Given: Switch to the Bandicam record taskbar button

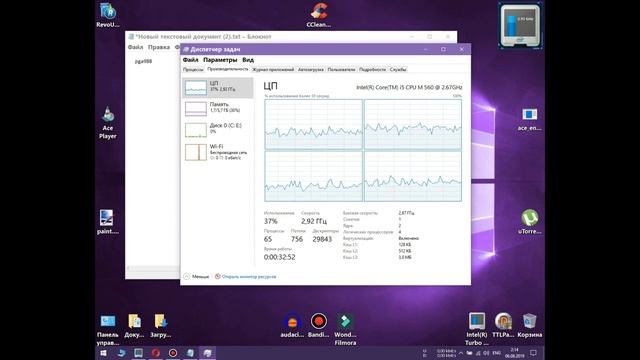Looking at the screenshot, I should click(173, 353).
